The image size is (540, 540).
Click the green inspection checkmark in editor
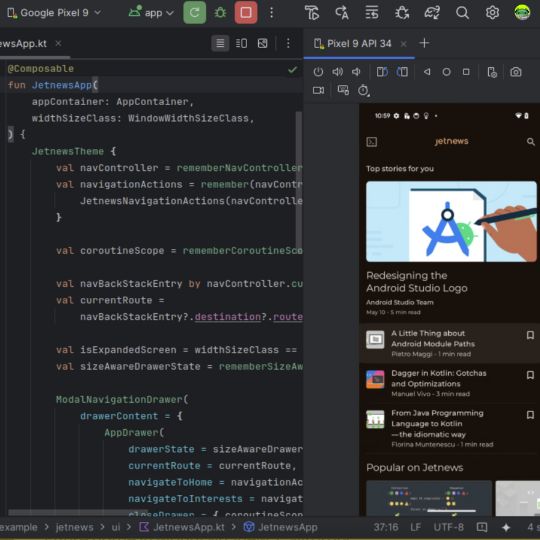(x=292, y=70)
